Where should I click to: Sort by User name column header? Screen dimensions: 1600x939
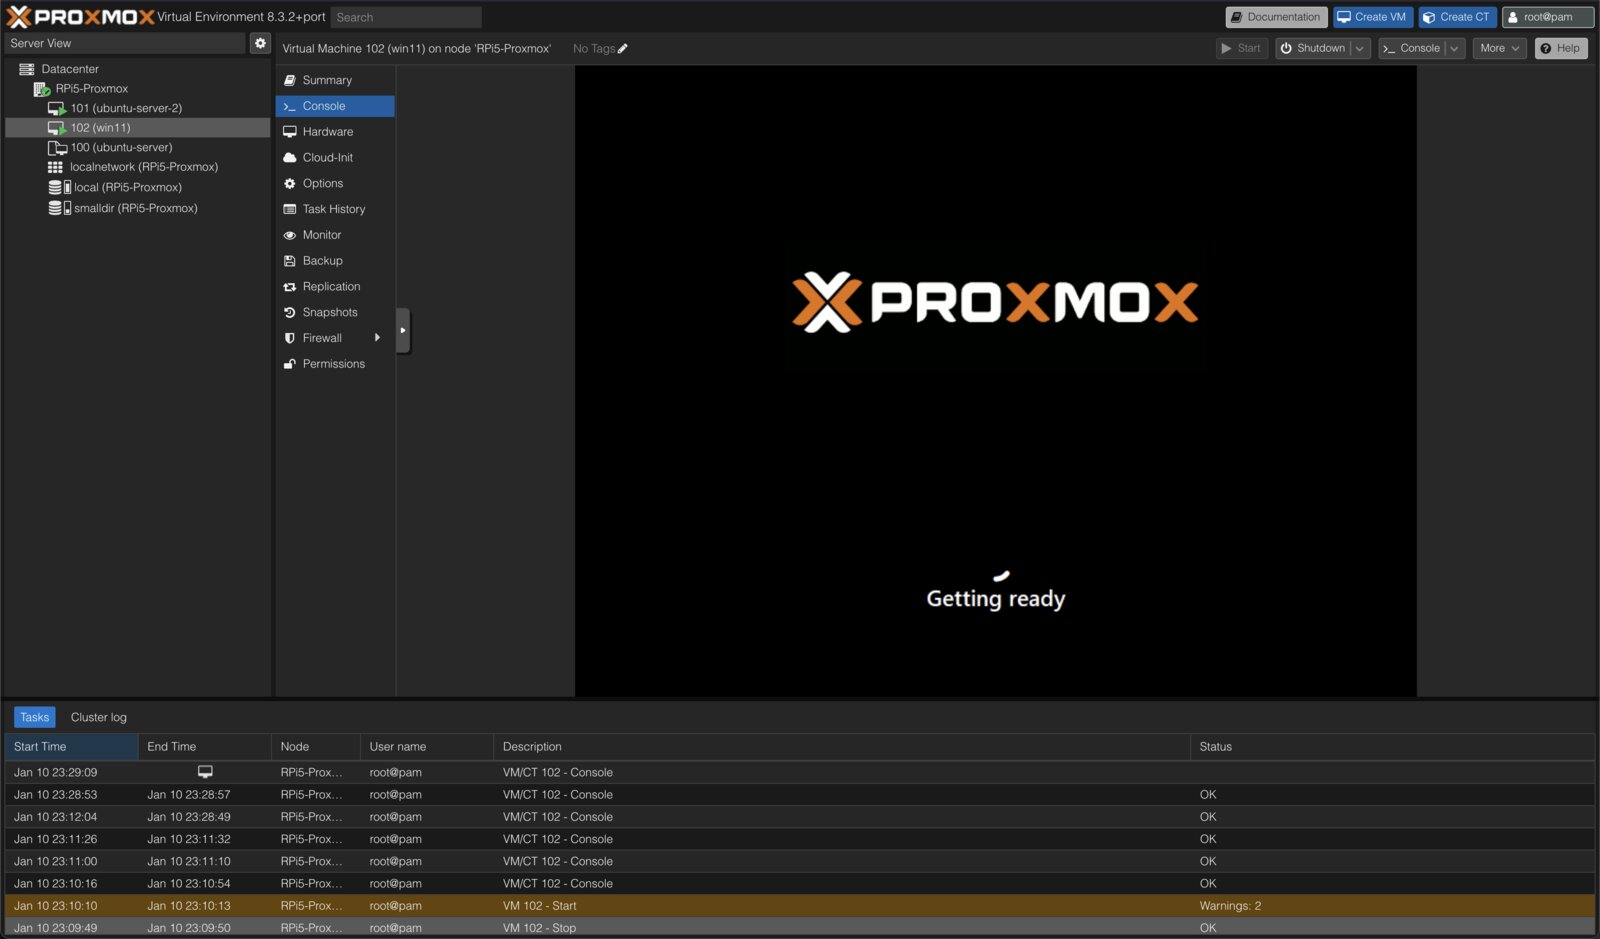pyautogui.click(x=427, y=747)
